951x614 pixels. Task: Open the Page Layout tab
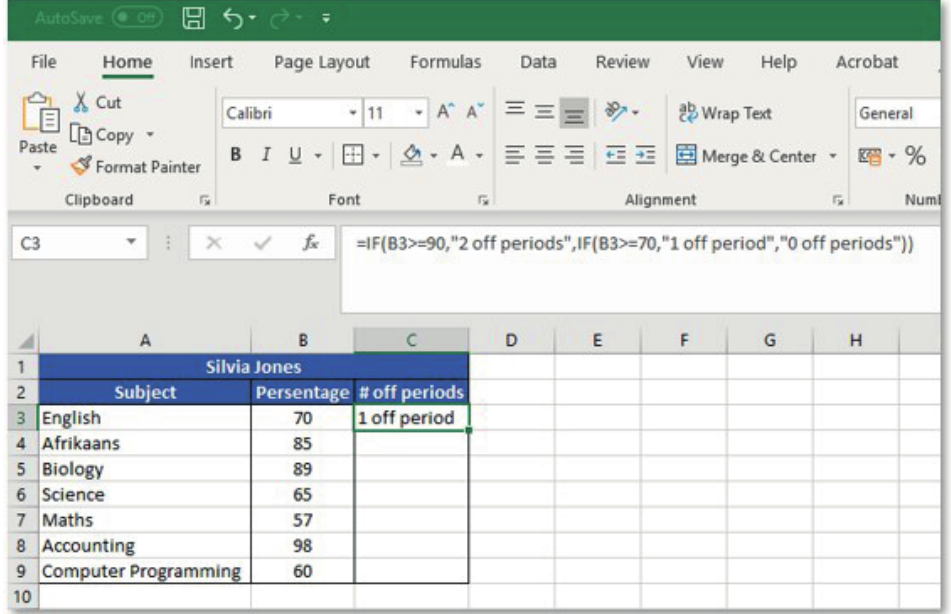click(321, 62)
